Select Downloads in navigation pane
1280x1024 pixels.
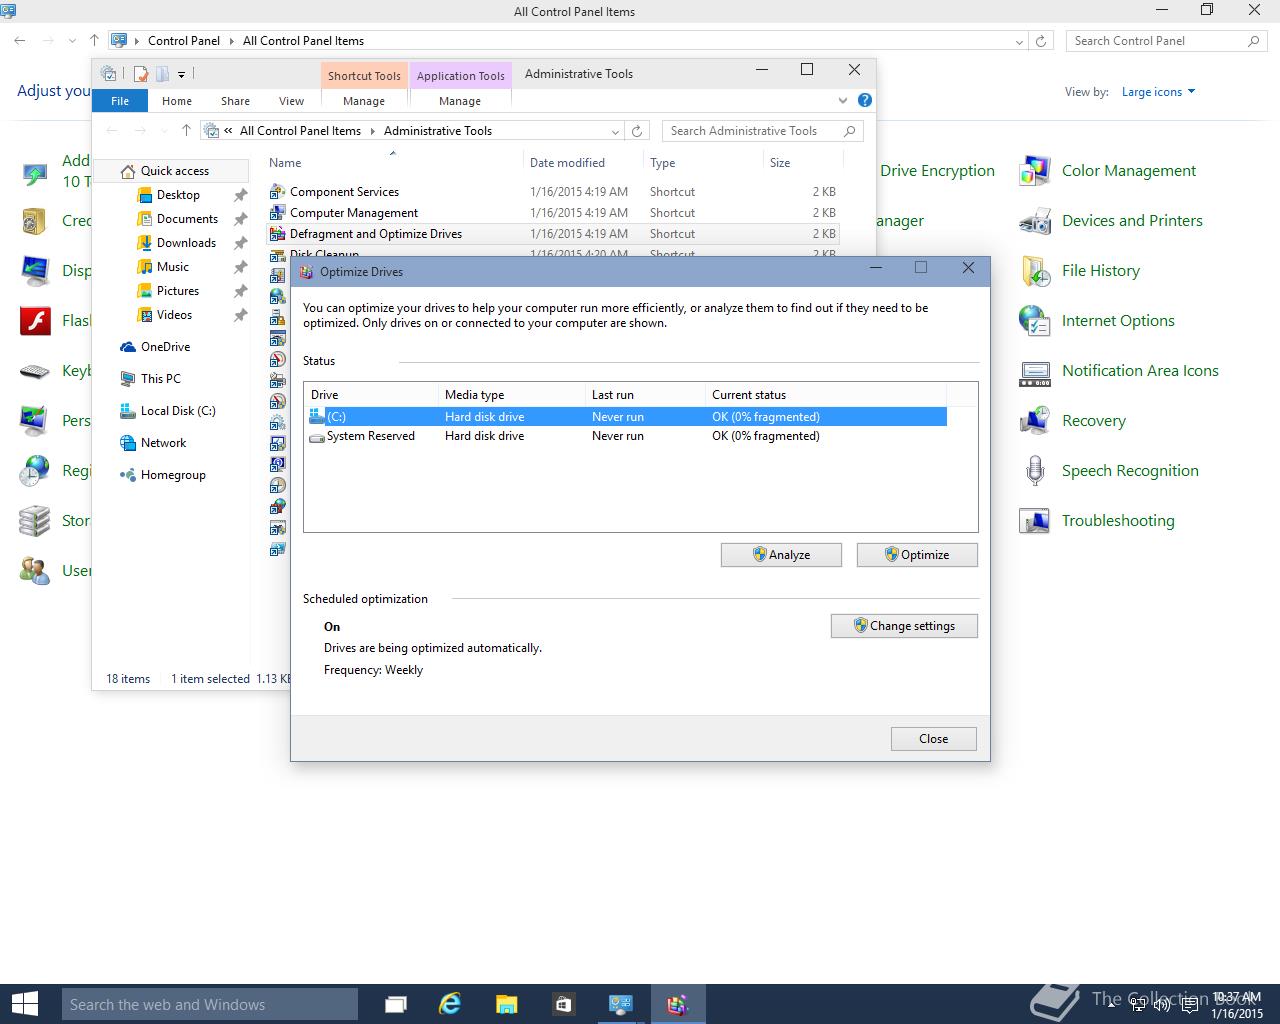(x=186, y=243)
